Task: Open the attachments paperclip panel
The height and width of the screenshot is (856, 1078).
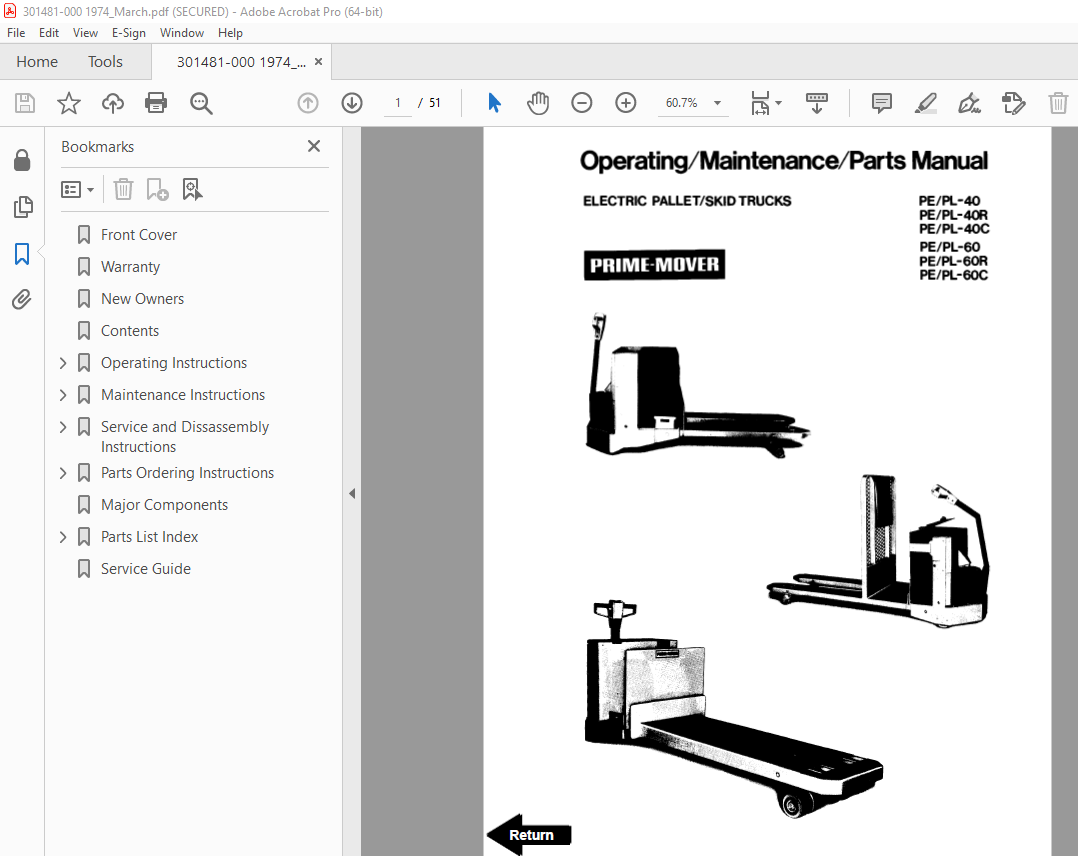Action: 22,300
